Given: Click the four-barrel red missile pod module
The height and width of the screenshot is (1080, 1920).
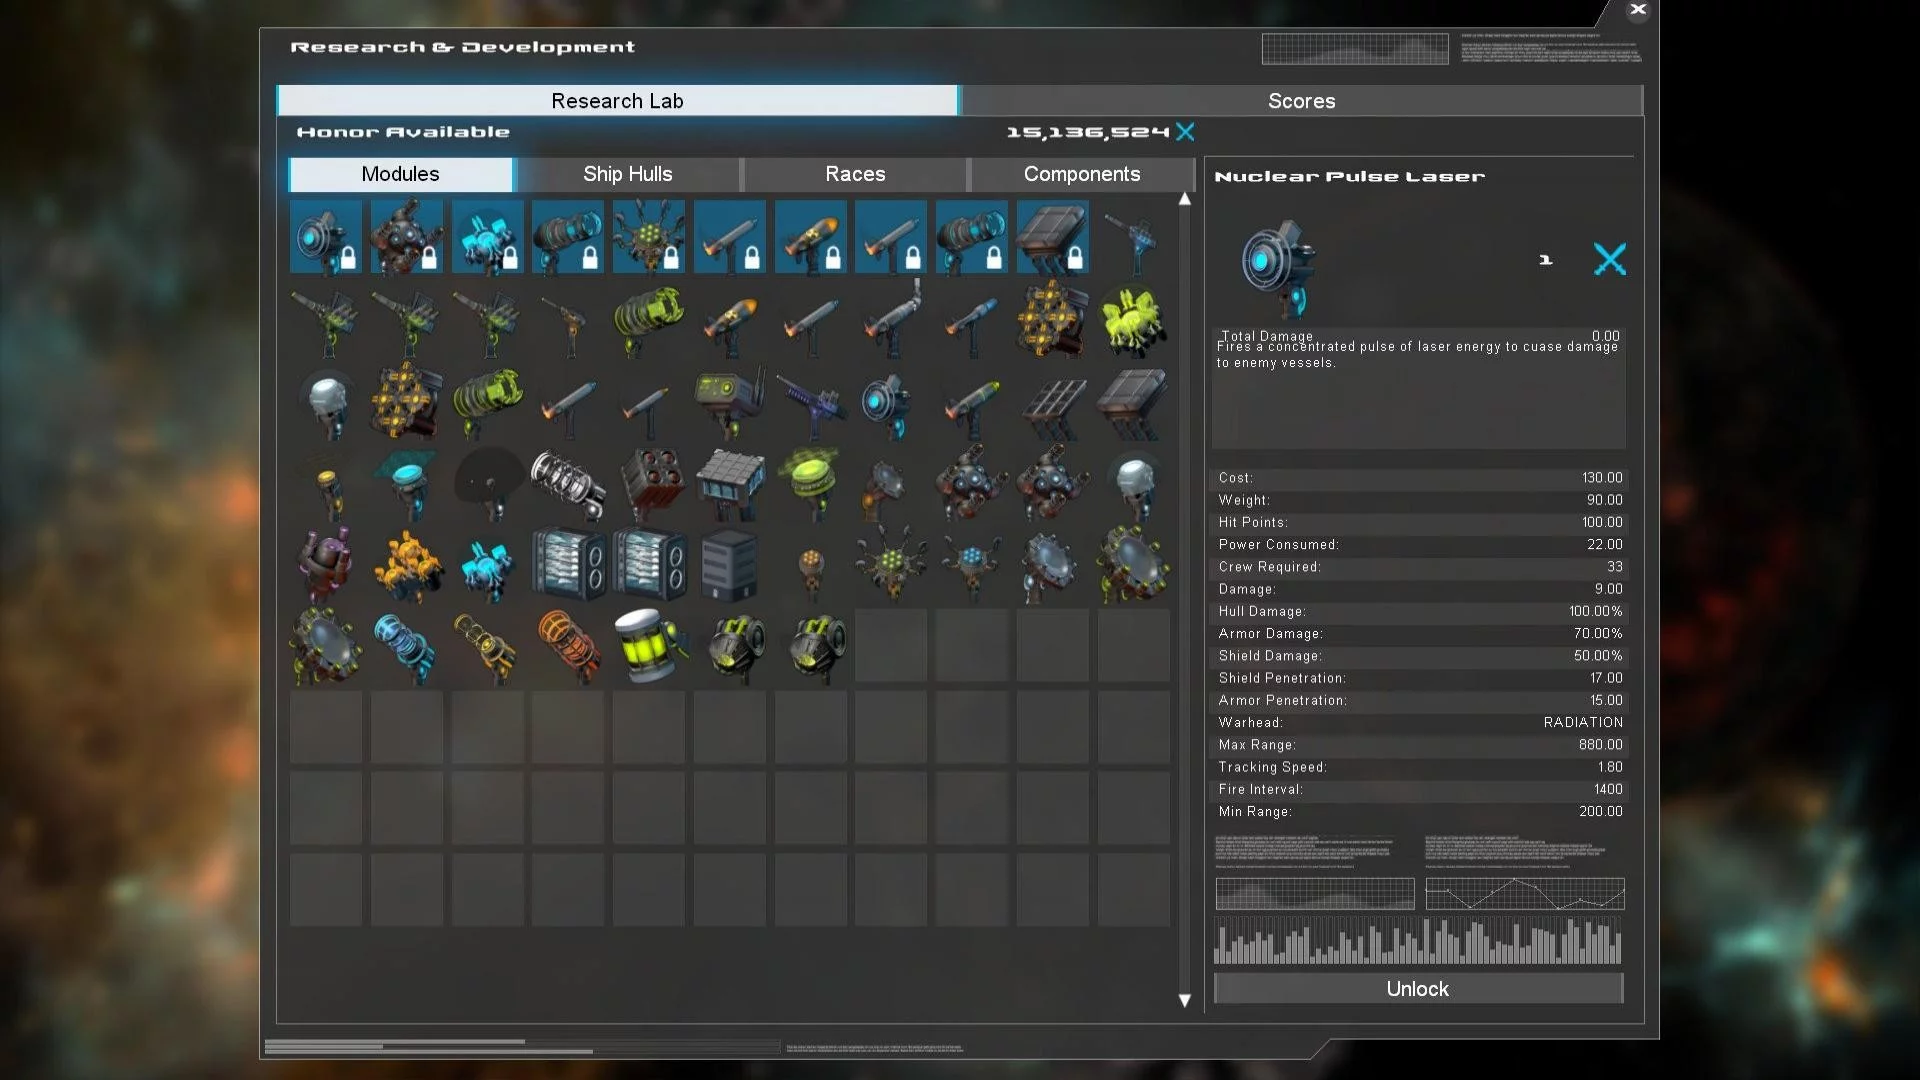Looking at the screenshot, I should tap(648, 483).
